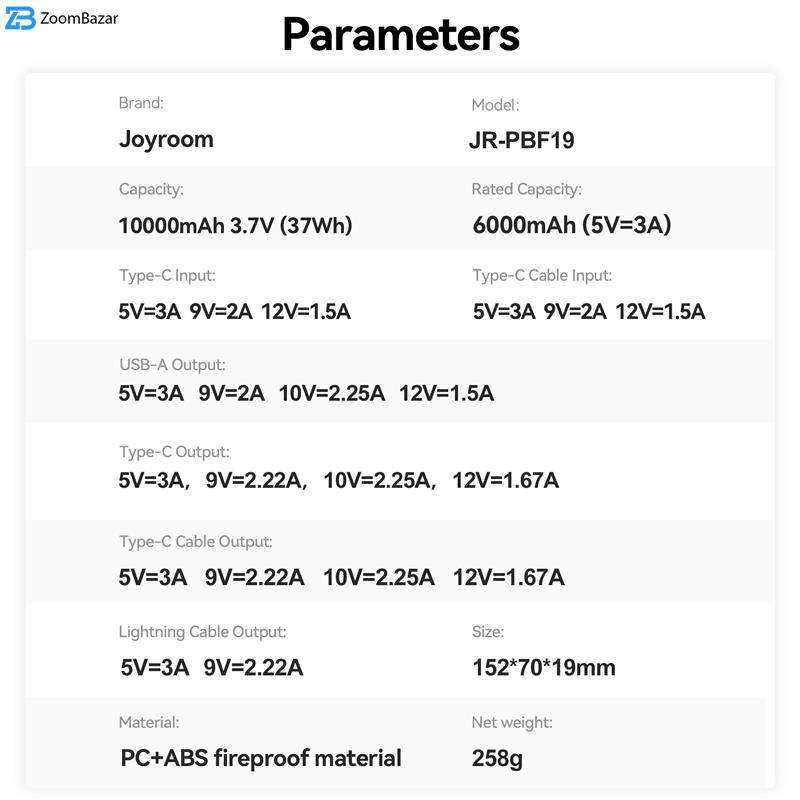800x800 pixels.
Task: Click the PC+ABS fireproof material text
Action: pos(261,758)
